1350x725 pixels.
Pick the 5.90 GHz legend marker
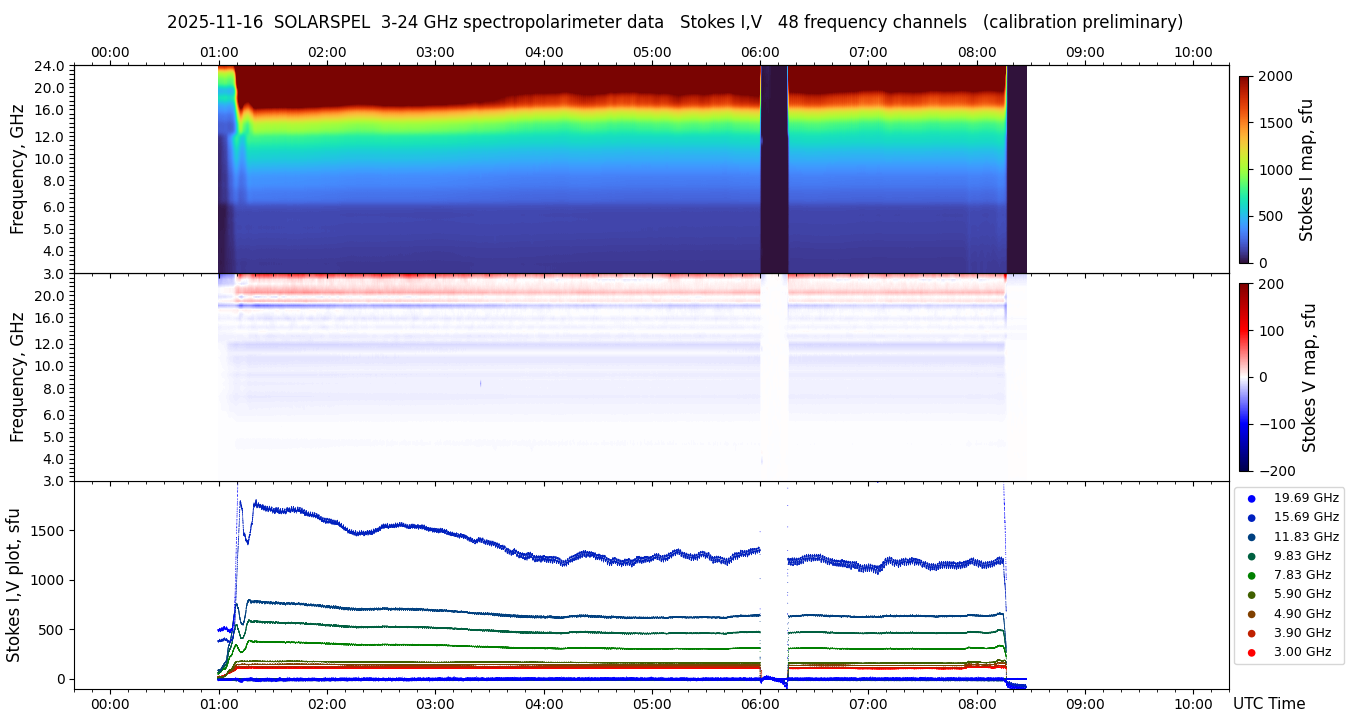point(1251,595)
